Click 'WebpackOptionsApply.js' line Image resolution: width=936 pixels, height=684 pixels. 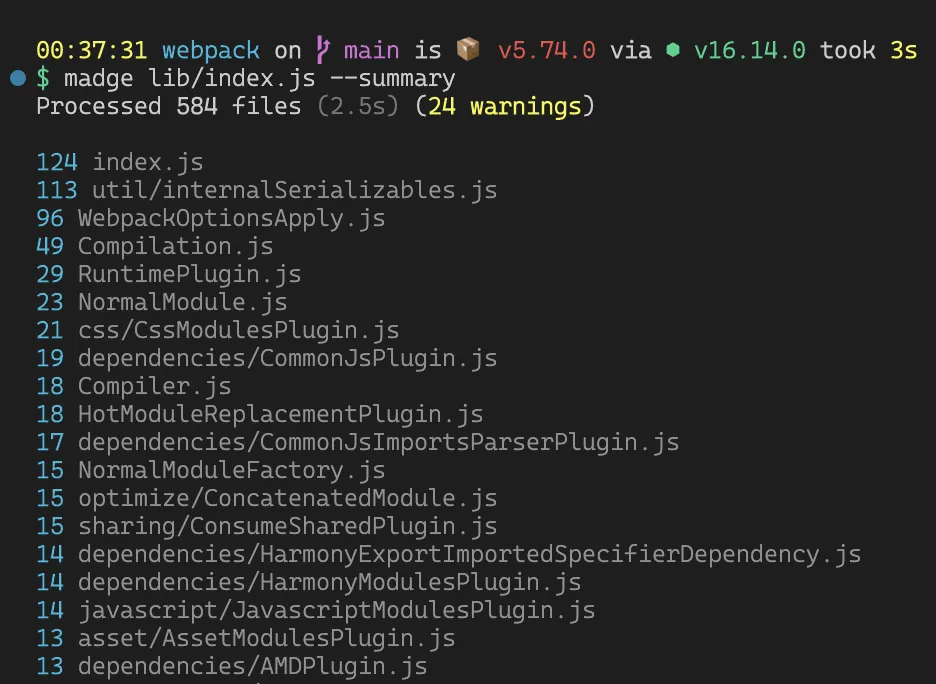tap(211, 218)
